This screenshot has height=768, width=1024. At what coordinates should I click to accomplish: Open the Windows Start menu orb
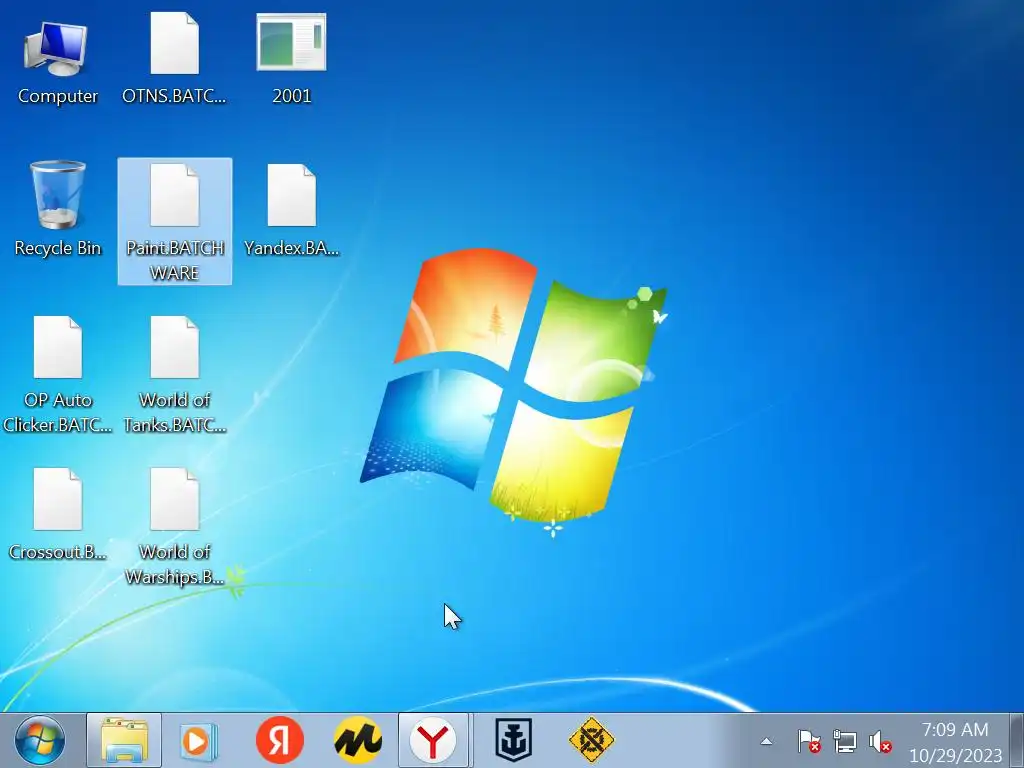click(40, 741)
